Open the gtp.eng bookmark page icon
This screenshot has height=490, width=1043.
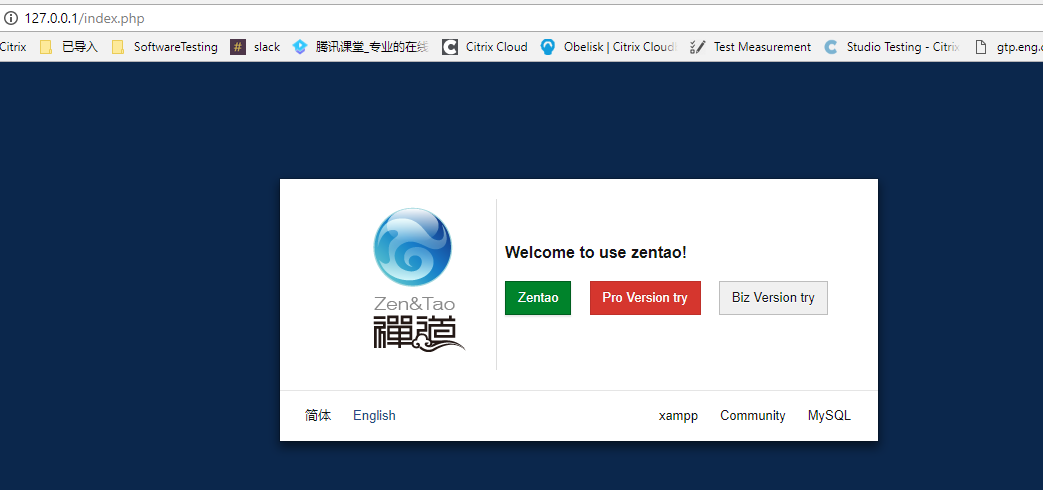pyautogui.click(x=980, y=47)
